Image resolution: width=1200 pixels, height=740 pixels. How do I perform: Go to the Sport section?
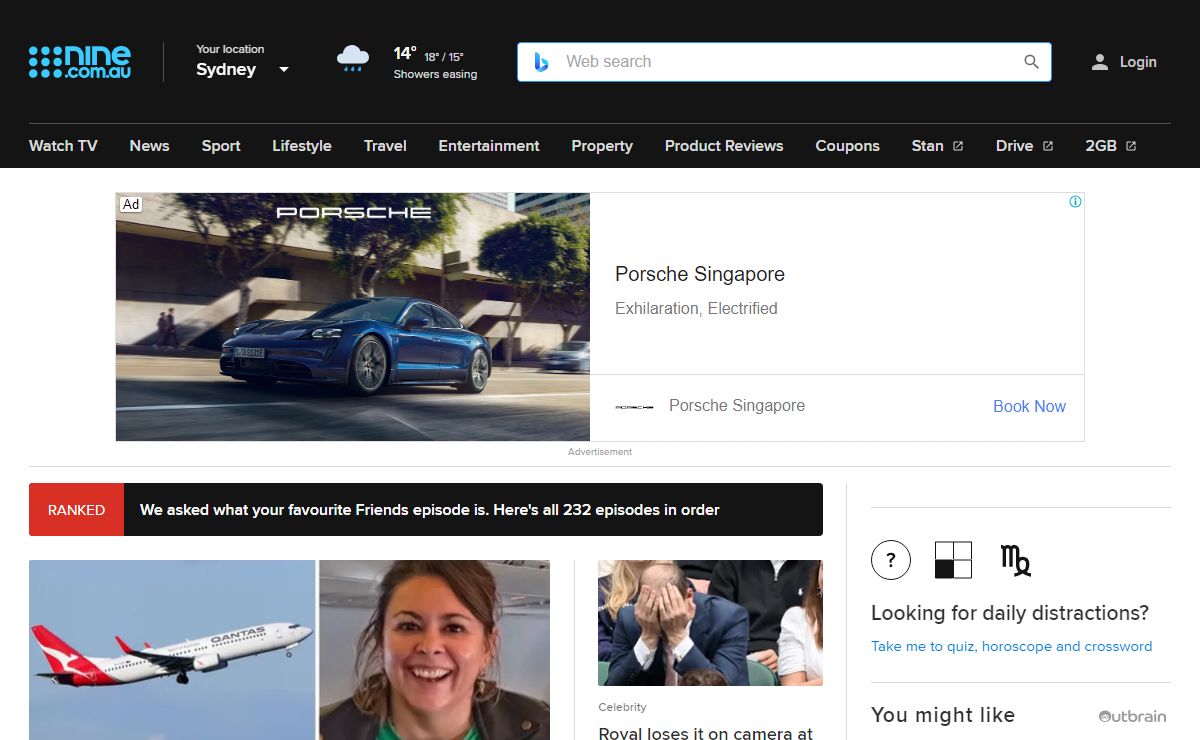coord(221,146)
